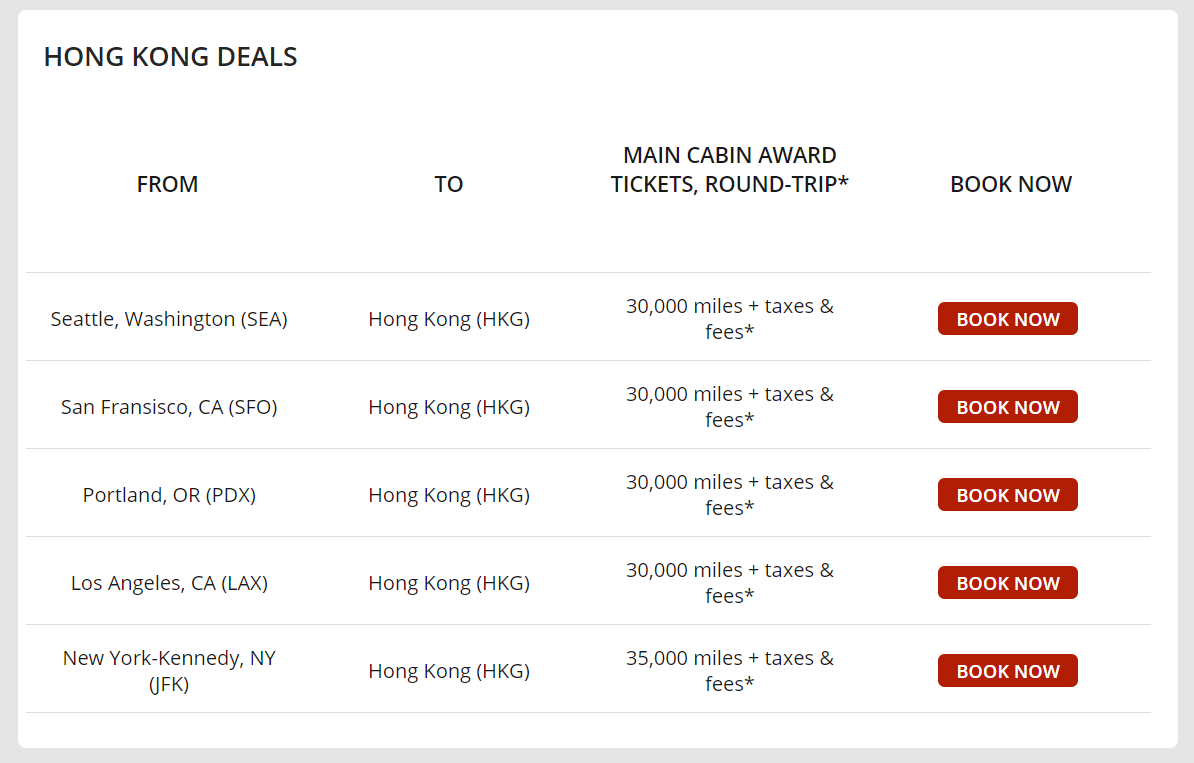This screenshot has height=763, width=1194.
Task: Click Hong Kong (HKG) destination in JFK row
Action: click(449, 671)
